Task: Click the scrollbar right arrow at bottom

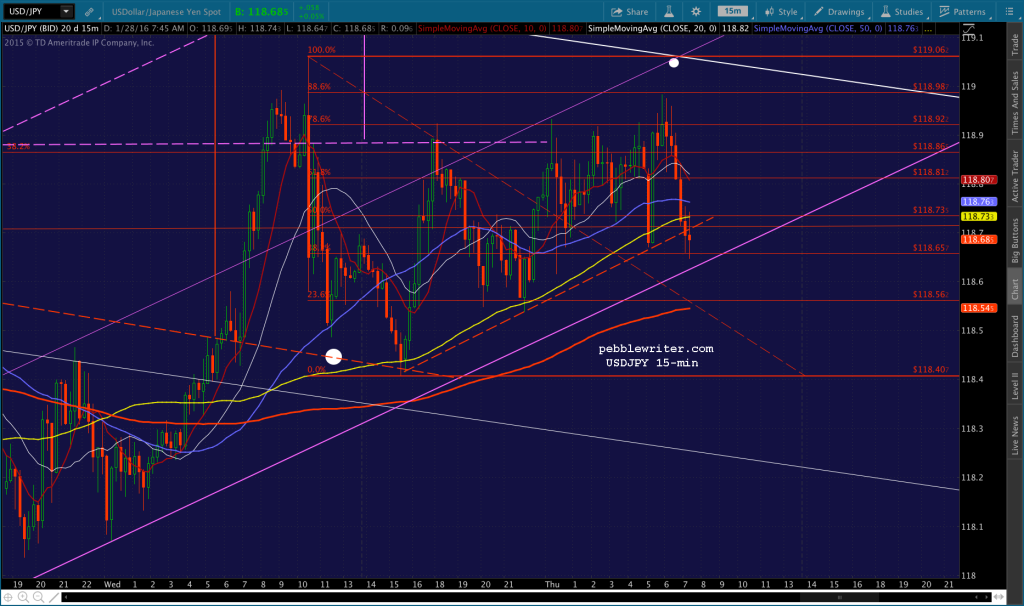Action: pos(986,597)
